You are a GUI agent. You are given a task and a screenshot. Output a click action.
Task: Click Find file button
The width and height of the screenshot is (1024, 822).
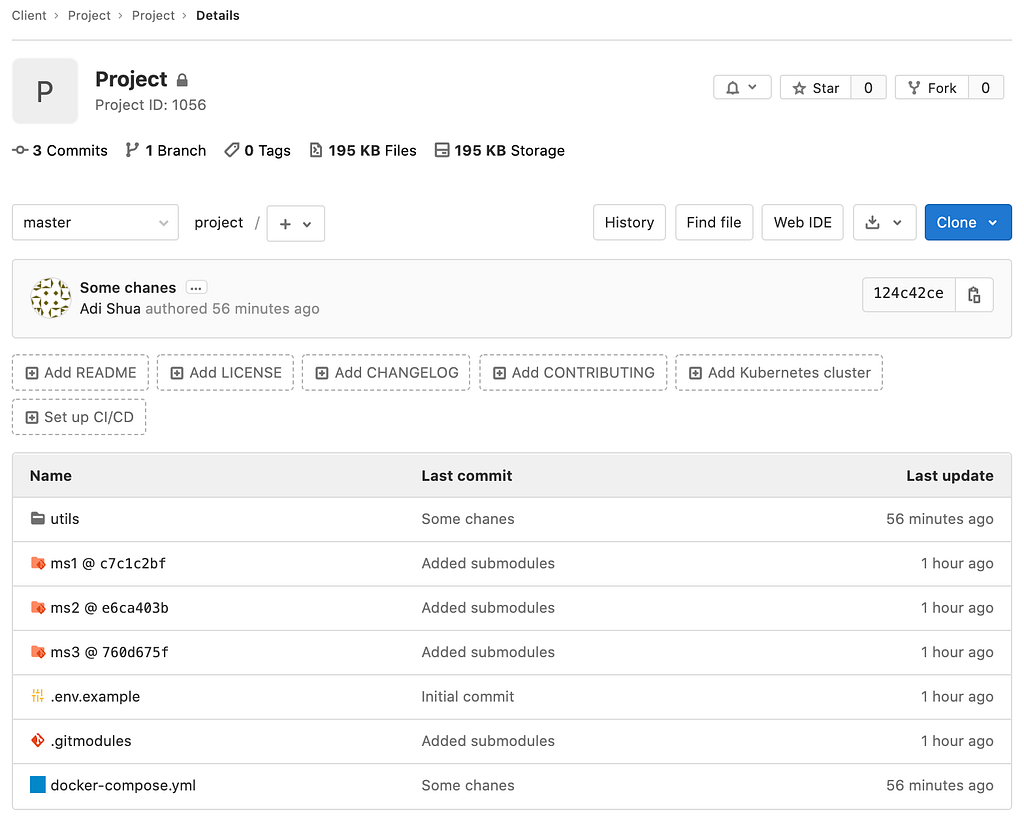coord(714,223)
